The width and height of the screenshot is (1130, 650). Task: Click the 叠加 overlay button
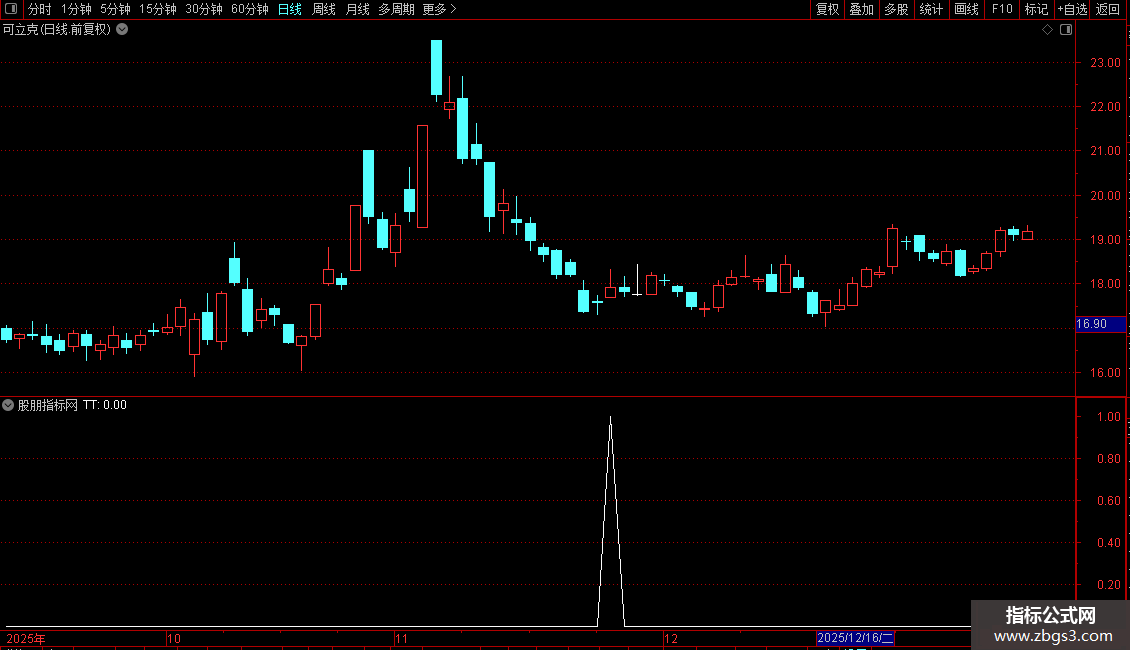tap(861, 9)
